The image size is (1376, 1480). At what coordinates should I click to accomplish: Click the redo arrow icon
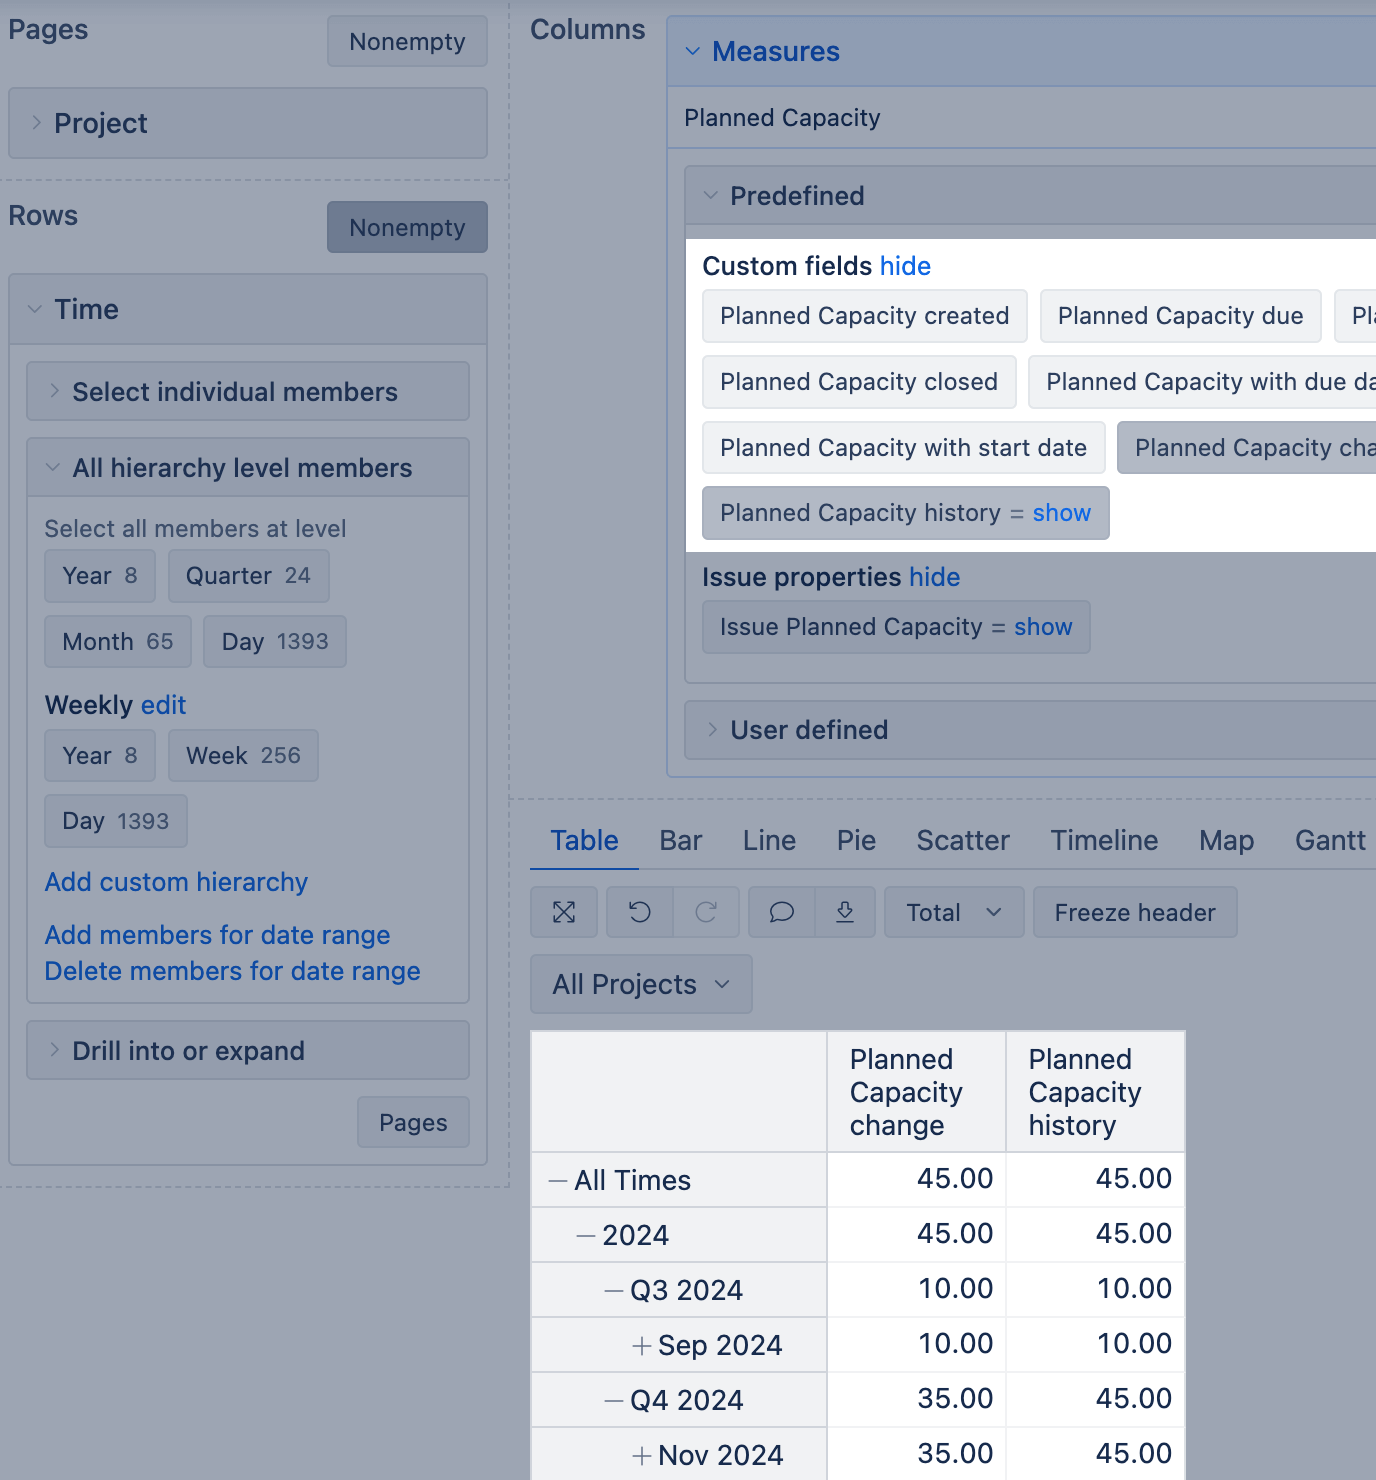click(x=706, y=912)
